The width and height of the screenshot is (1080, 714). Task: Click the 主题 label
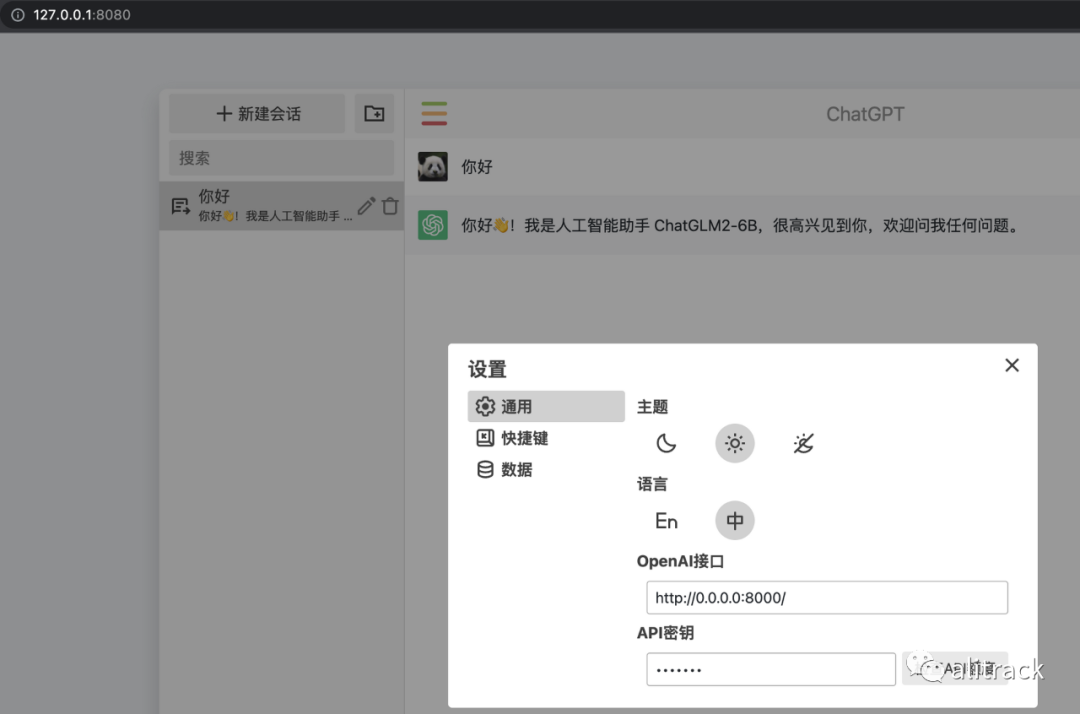coord(652,407)
